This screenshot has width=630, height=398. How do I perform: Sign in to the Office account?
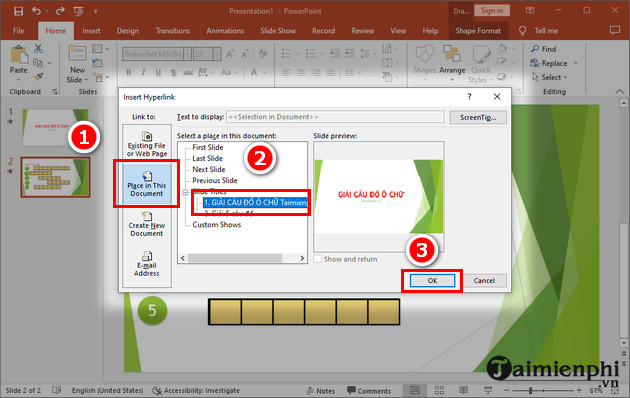[x=492, y=11]
